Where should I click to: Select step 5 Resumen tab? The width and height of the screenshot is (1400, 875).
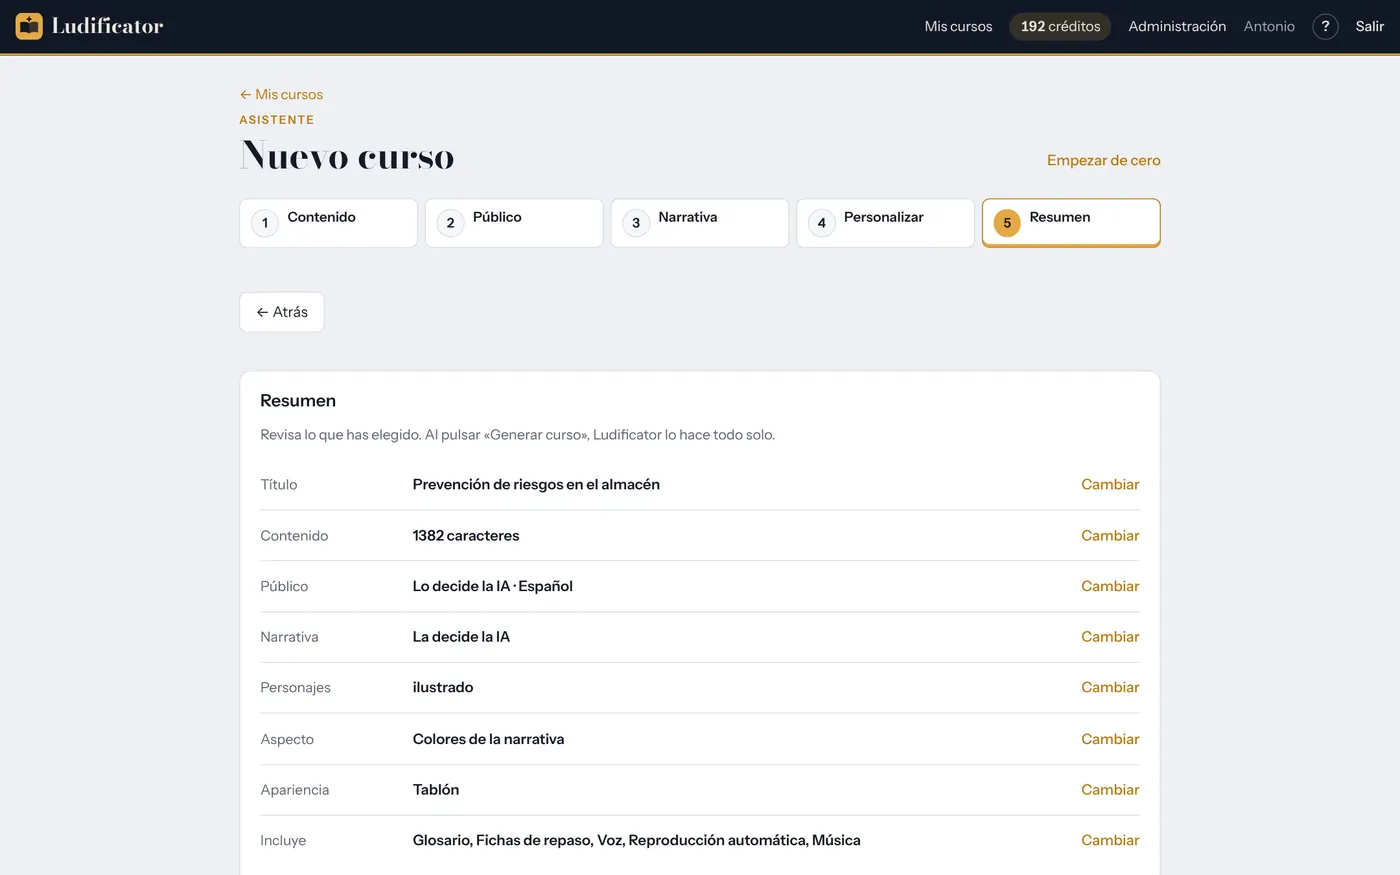1071,222
